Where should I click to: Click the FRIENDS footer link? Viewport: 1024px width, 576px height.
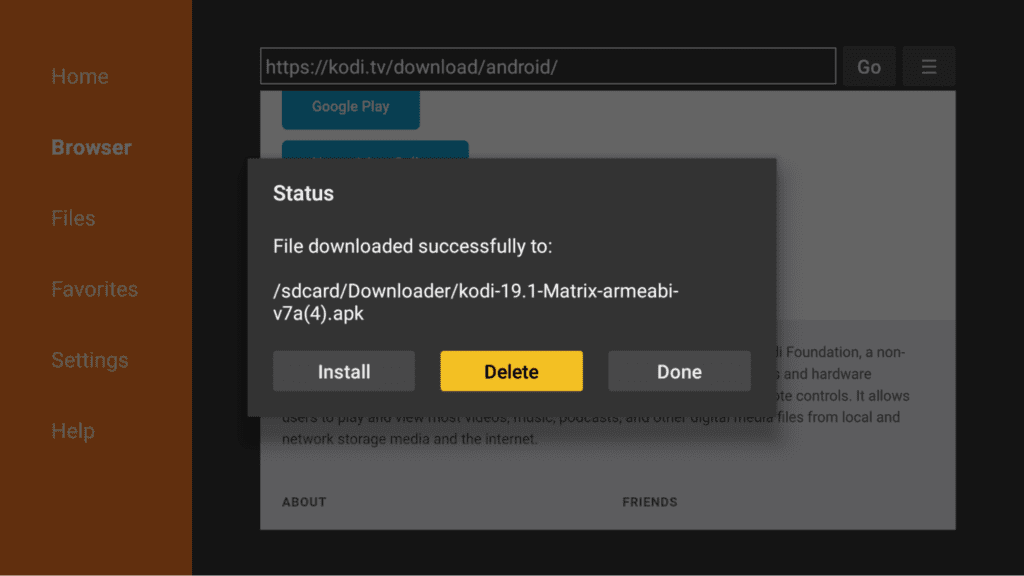tap(649, 502)
